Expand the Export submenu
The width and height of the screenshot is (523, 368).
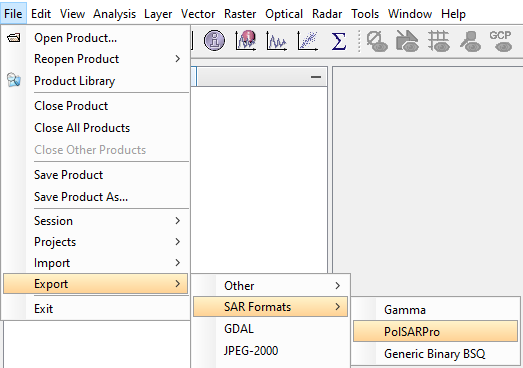(95, 284)
